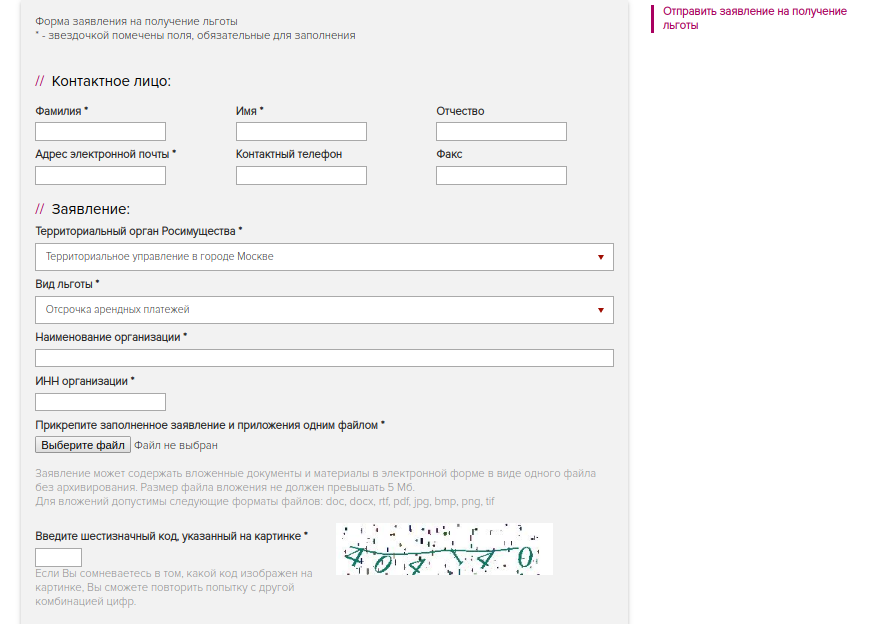
Task: Click the 'Заявление:' section heading
Action: click(x=91, y=209)
